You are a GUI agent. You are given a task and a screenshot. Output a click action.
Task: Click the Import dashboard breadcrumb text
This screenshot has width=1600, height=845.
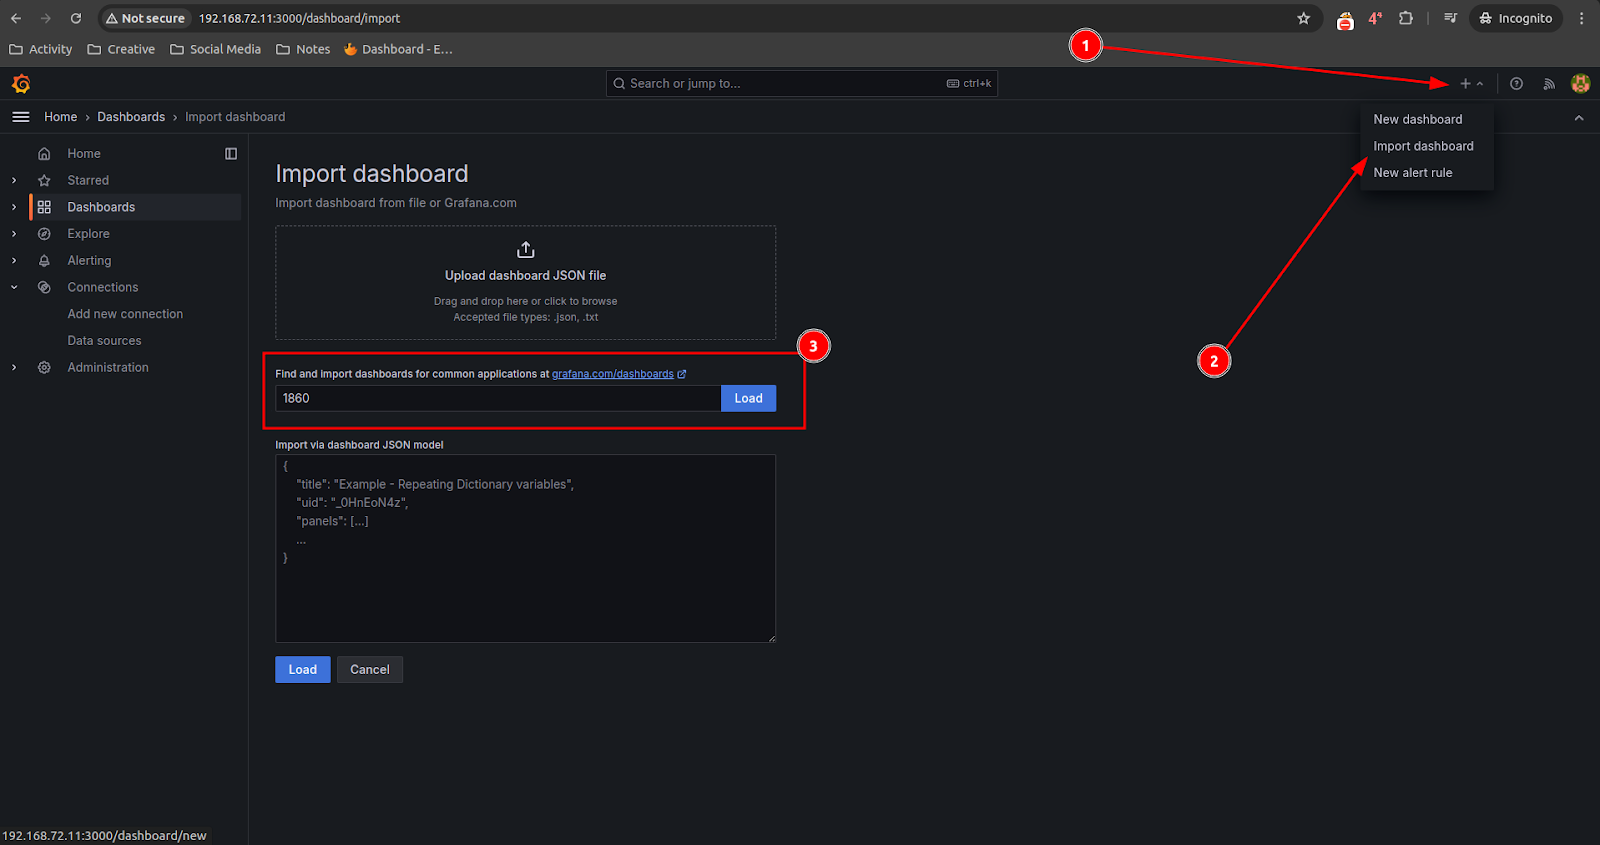pyautogui.click(x=235, y=117)
